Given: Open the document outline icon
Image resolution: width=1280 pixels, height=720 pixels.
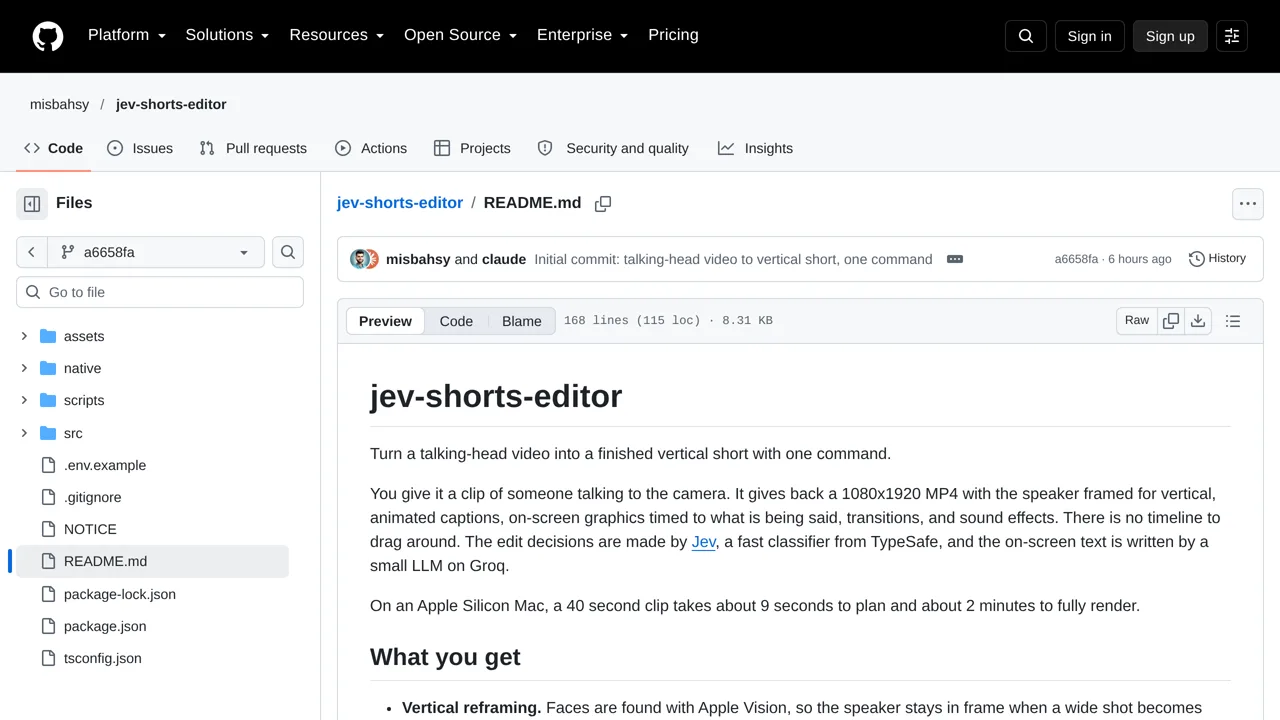Looking at the screenshot, I should coord(1233,321).
